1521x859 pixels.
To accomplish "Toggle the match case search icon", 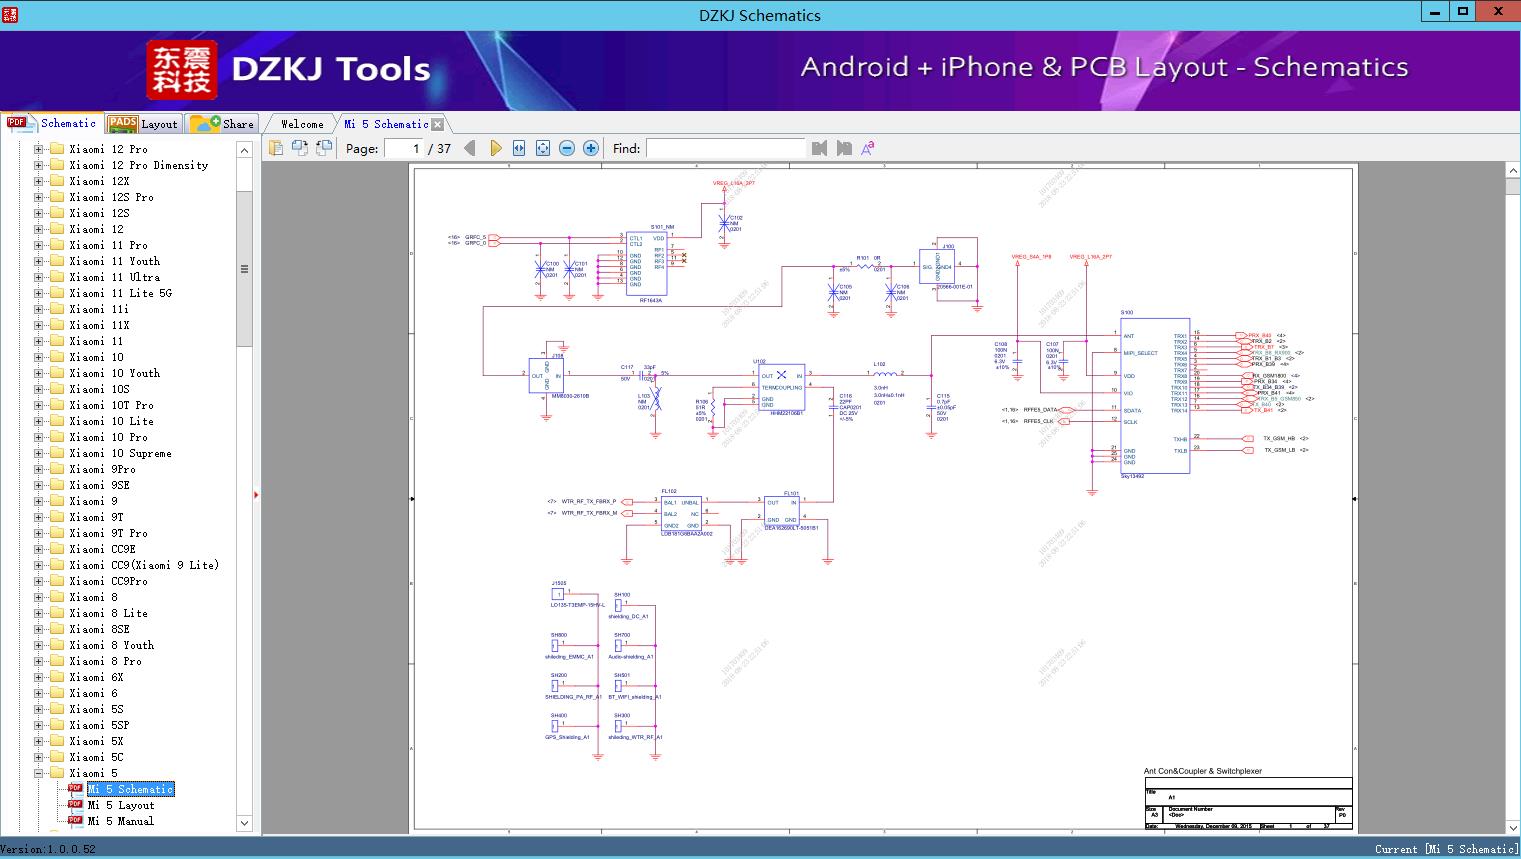I will click(x=868, y=148).
